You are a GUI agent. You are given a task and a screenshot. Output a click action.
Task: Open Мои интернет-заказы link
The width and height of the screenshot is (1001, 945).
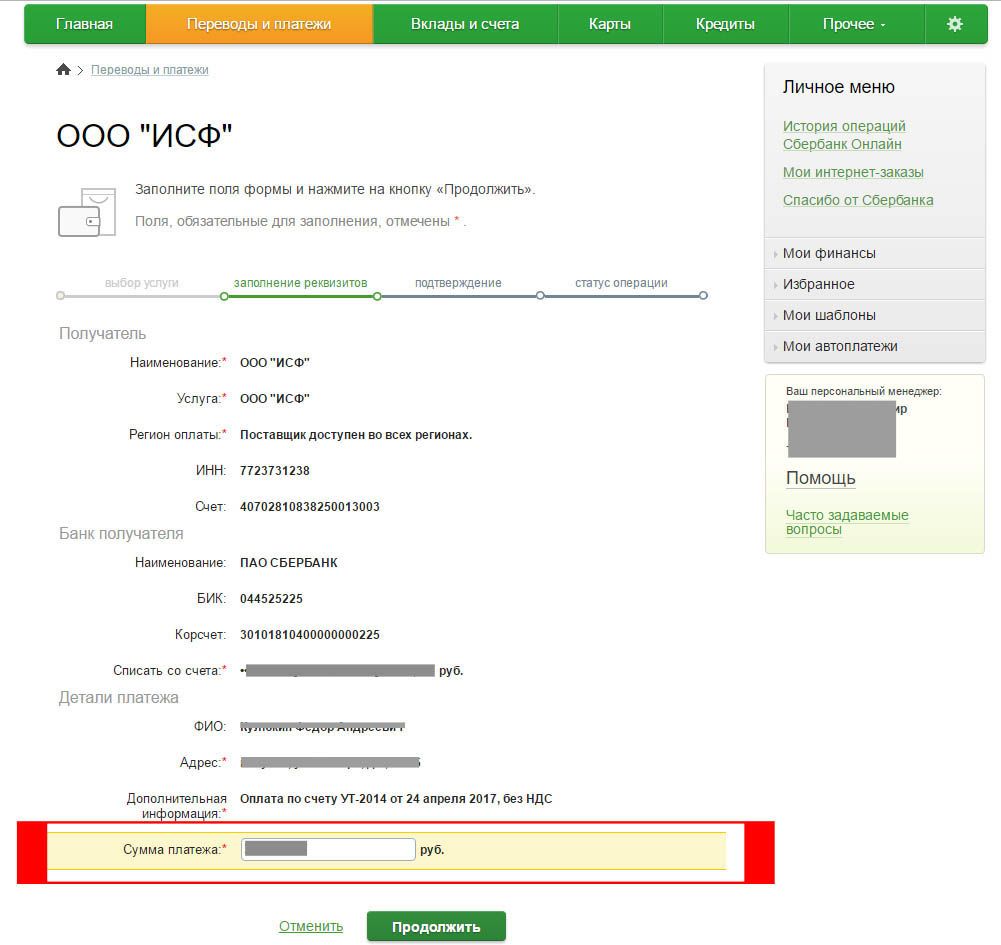853,172
